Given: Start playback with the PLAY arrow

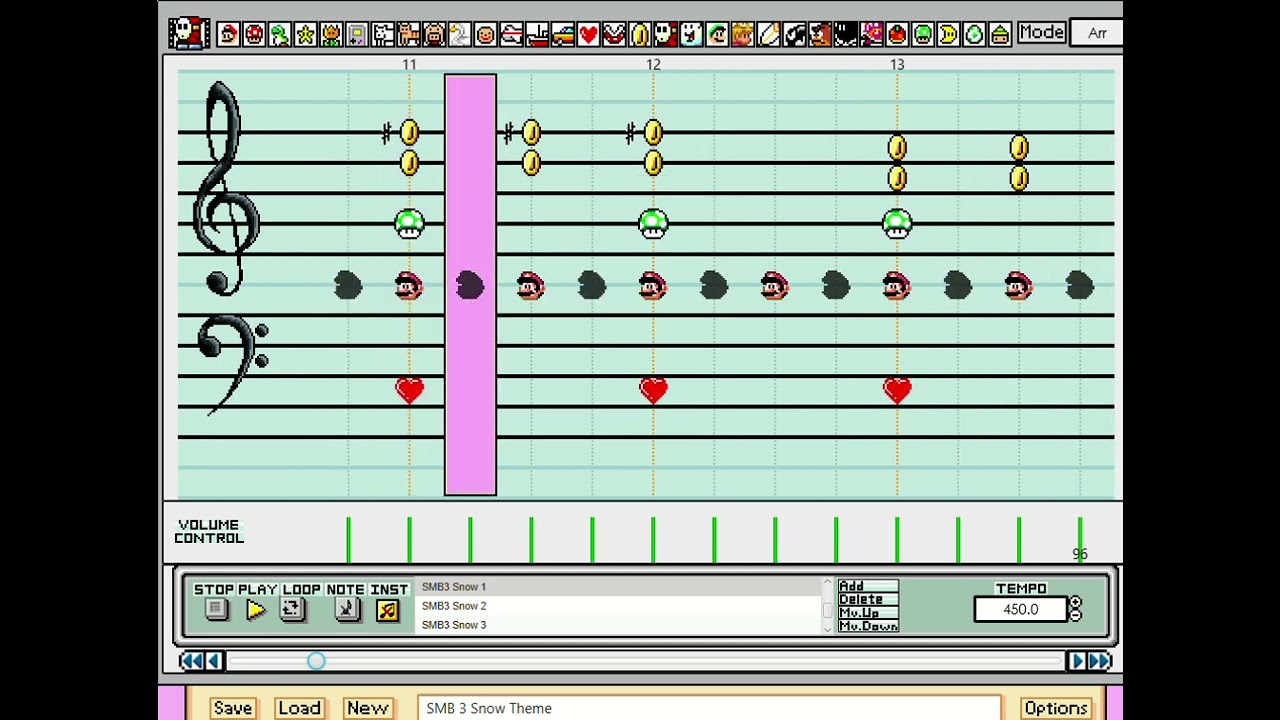Looking at the screenshot, I should coord(255,610).
